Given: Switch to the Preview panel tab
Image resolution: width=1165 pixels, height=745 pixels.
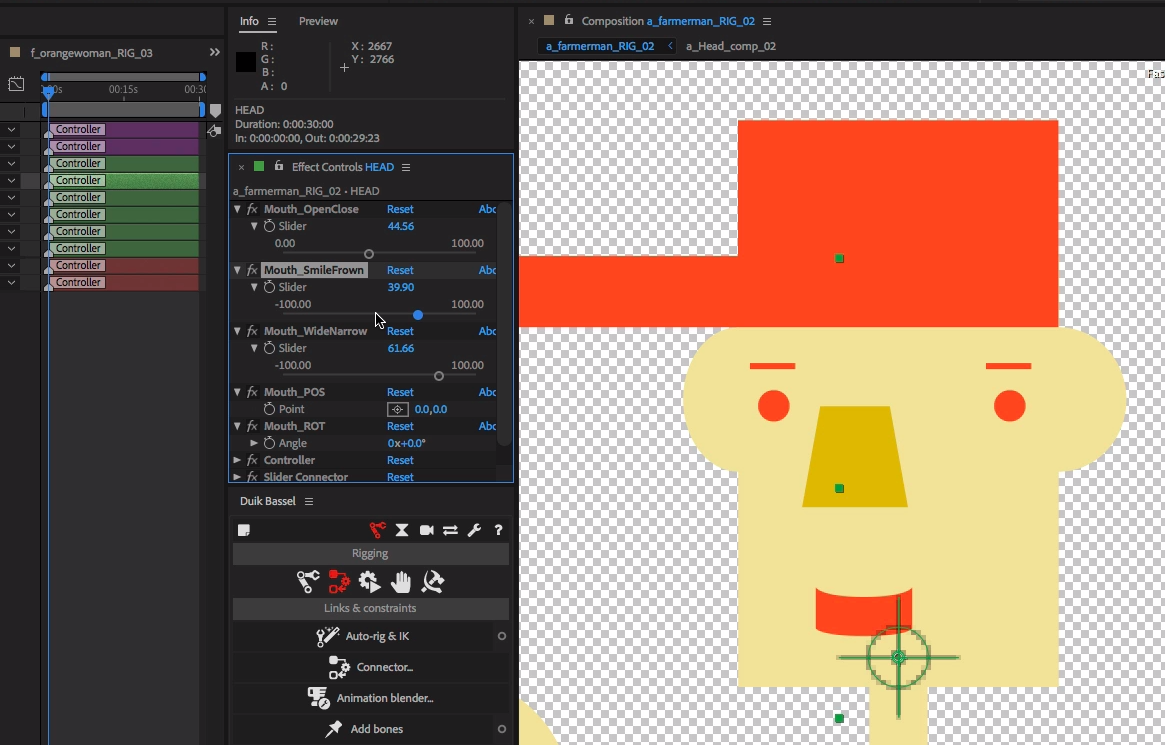Looking at the screenshot, I should point(318,22).
